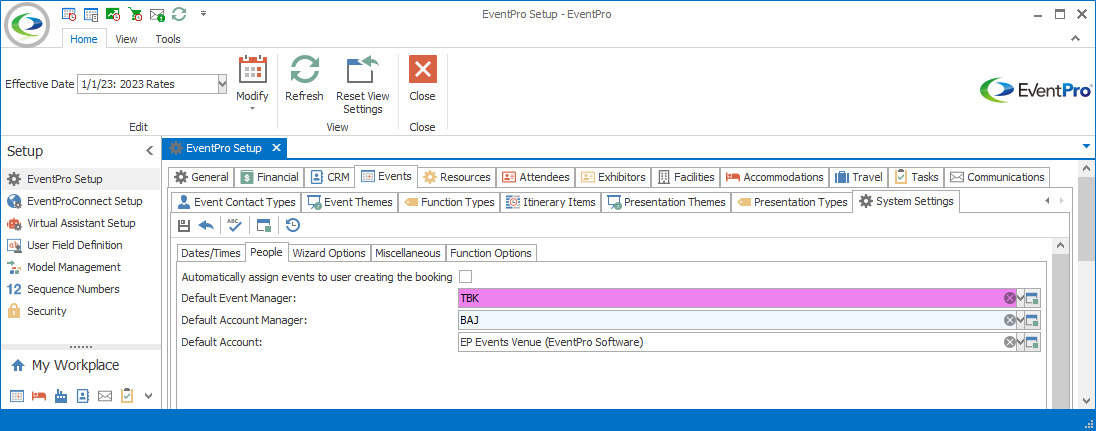Collapse the ribbon with the up chevron

tap(1076, 39)
